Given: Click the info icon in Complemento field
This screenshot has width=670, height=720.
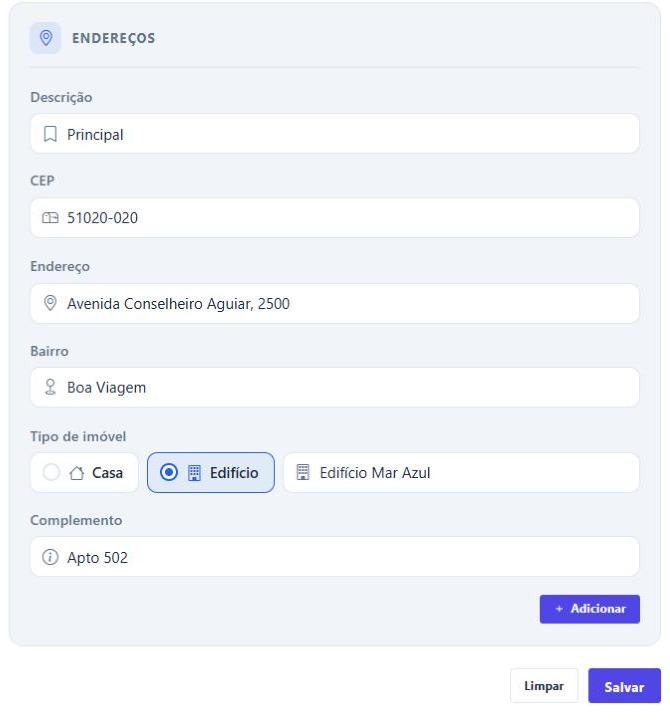Looking at the screenshot, I should point(50,557).
